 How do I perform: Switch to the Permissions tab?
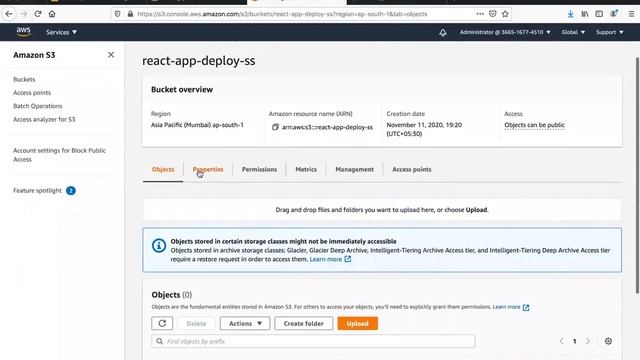(x=259, y=169)
